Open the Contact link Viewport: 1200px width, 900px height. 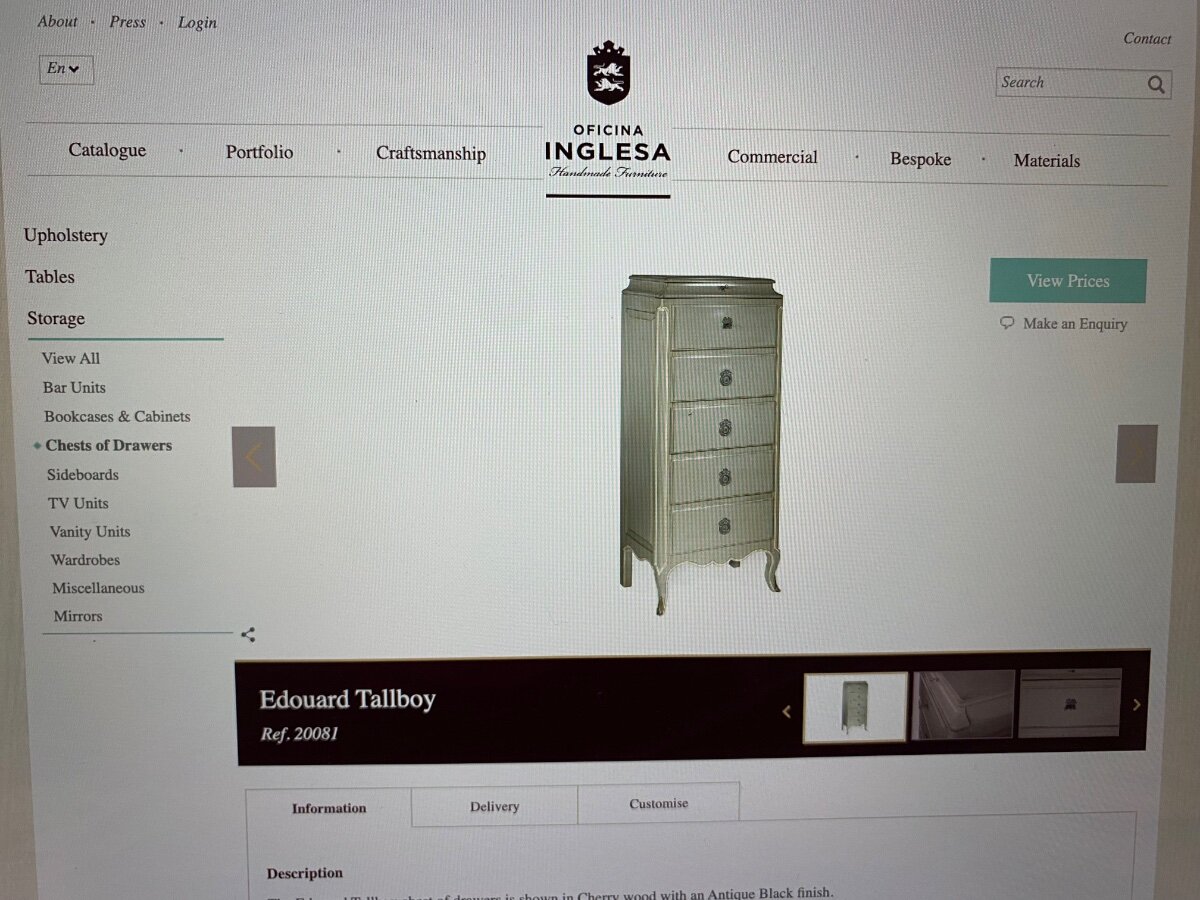(x=1147, y=39)
